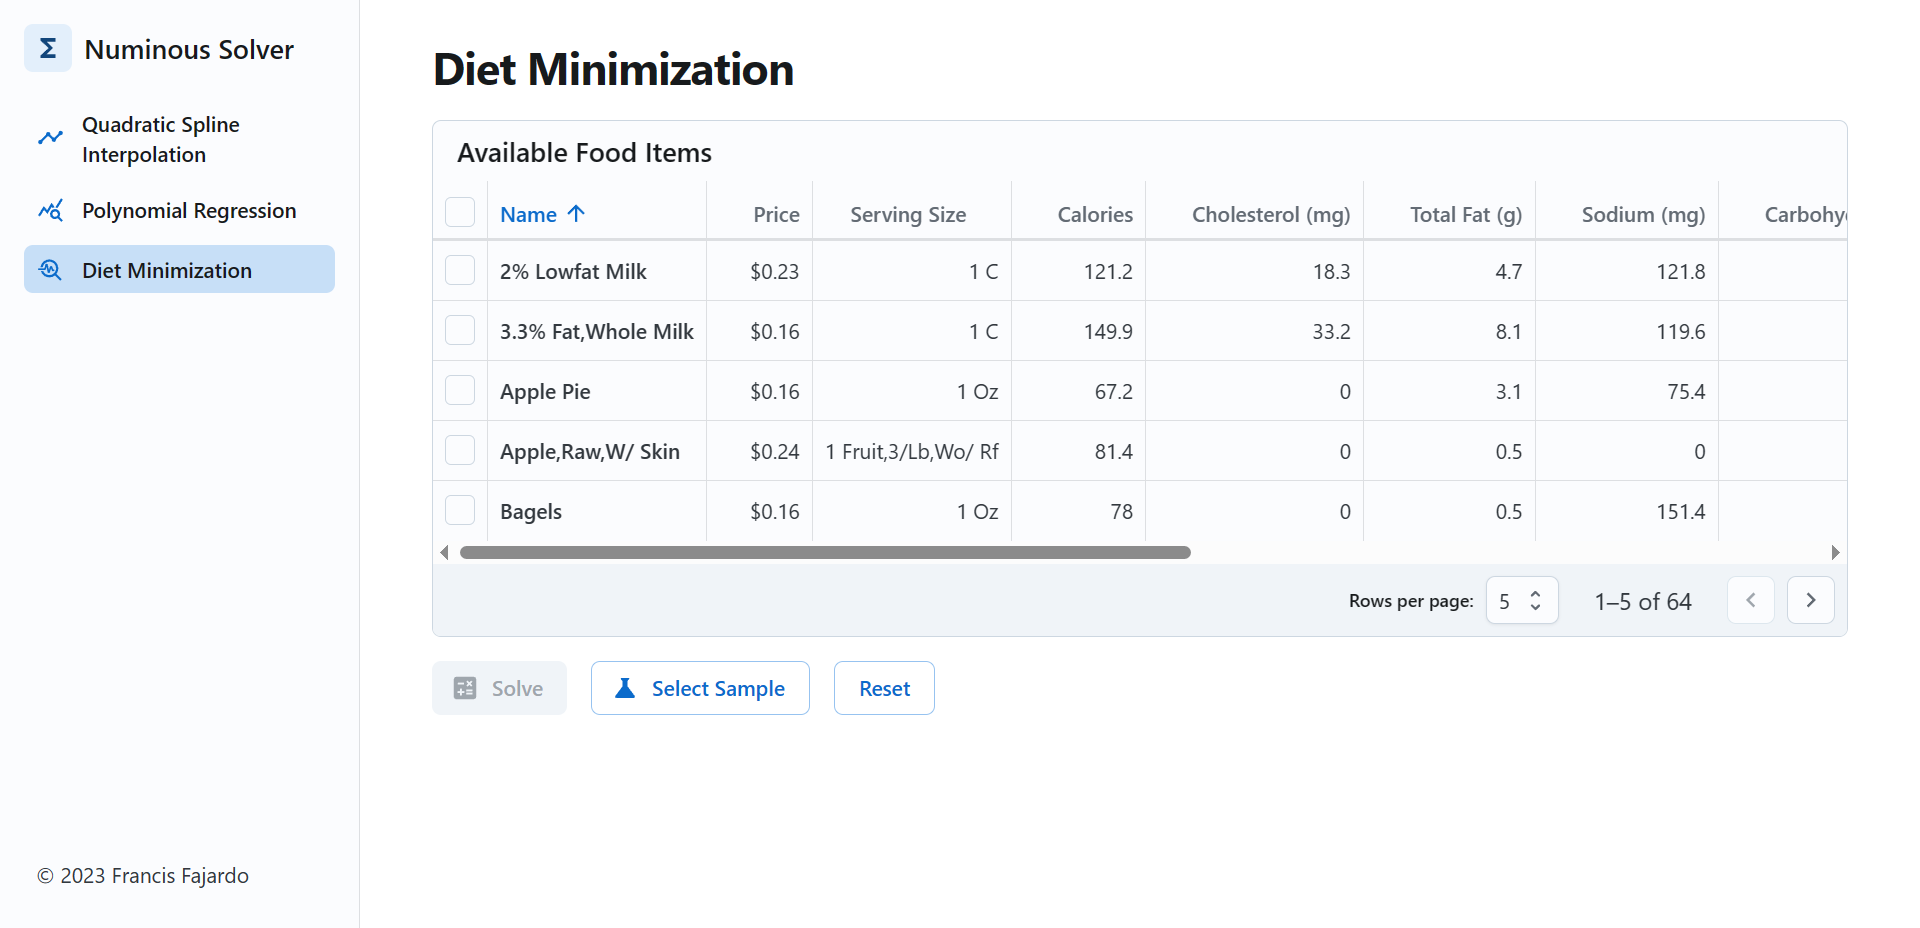
Task: Click the Polynomial Regression scatter icon
Action: point(51,210)
